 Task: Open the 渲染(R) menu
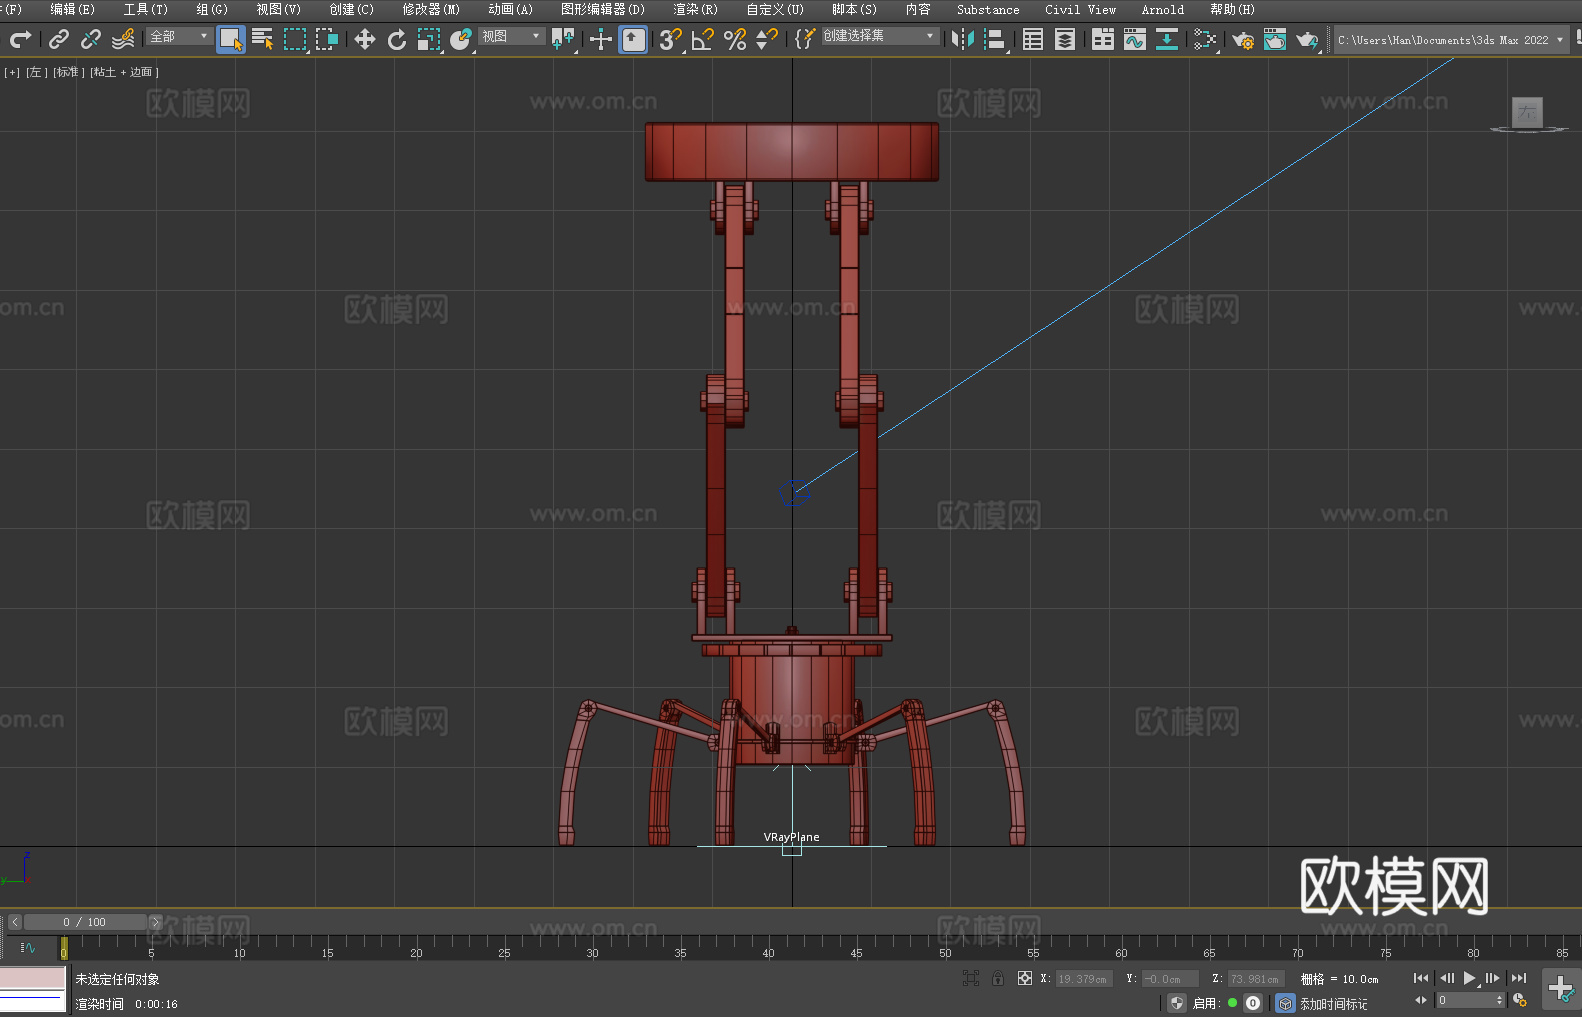(x=695, y=9)
